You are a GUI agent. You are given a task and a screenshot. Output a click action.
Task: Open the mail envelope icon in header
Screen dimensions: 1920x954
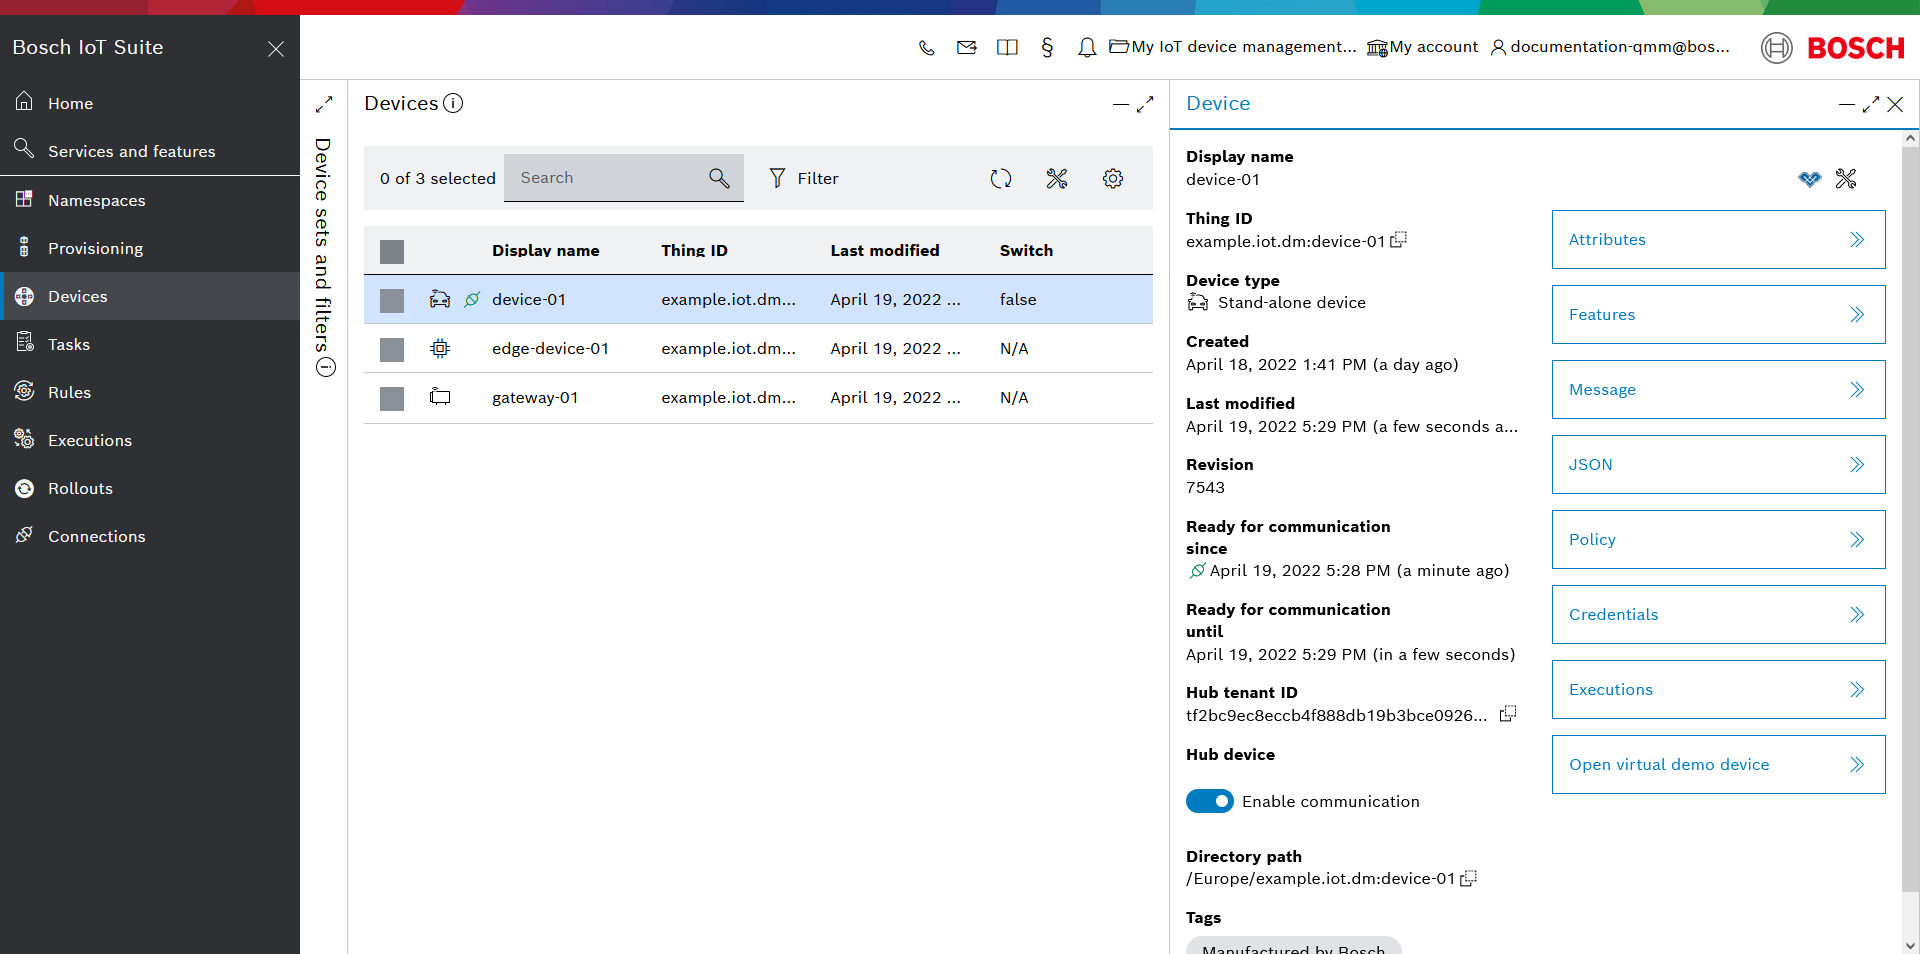click(x=966, y=47)
